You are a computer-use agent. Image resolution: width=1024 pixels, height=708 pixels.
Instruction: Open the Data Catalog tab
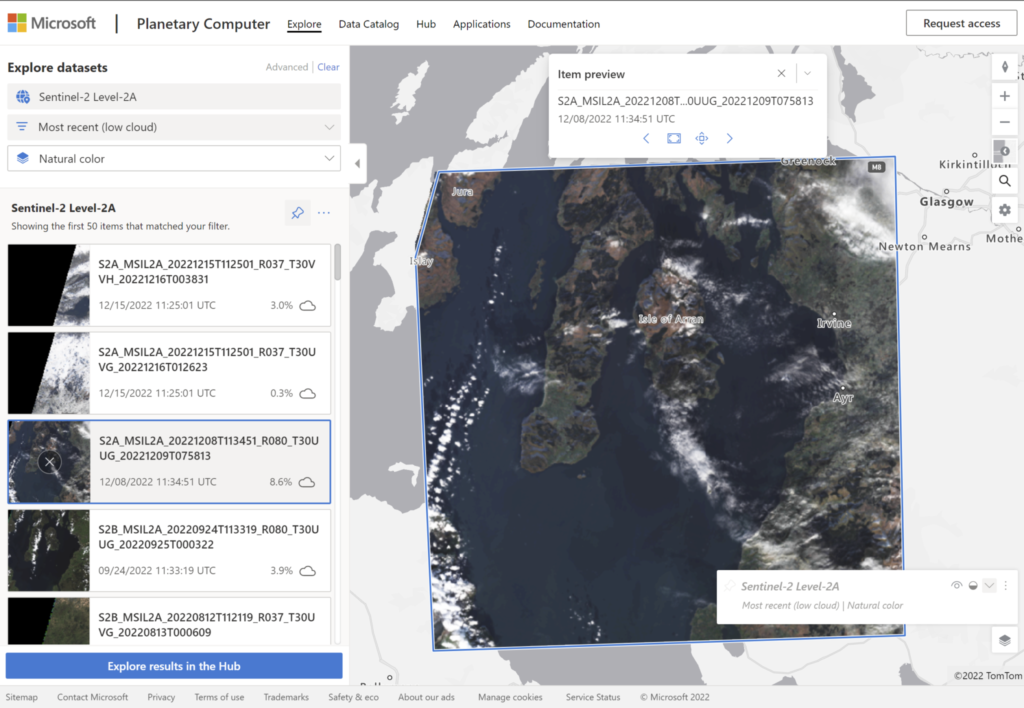click(x=368, y=24)
